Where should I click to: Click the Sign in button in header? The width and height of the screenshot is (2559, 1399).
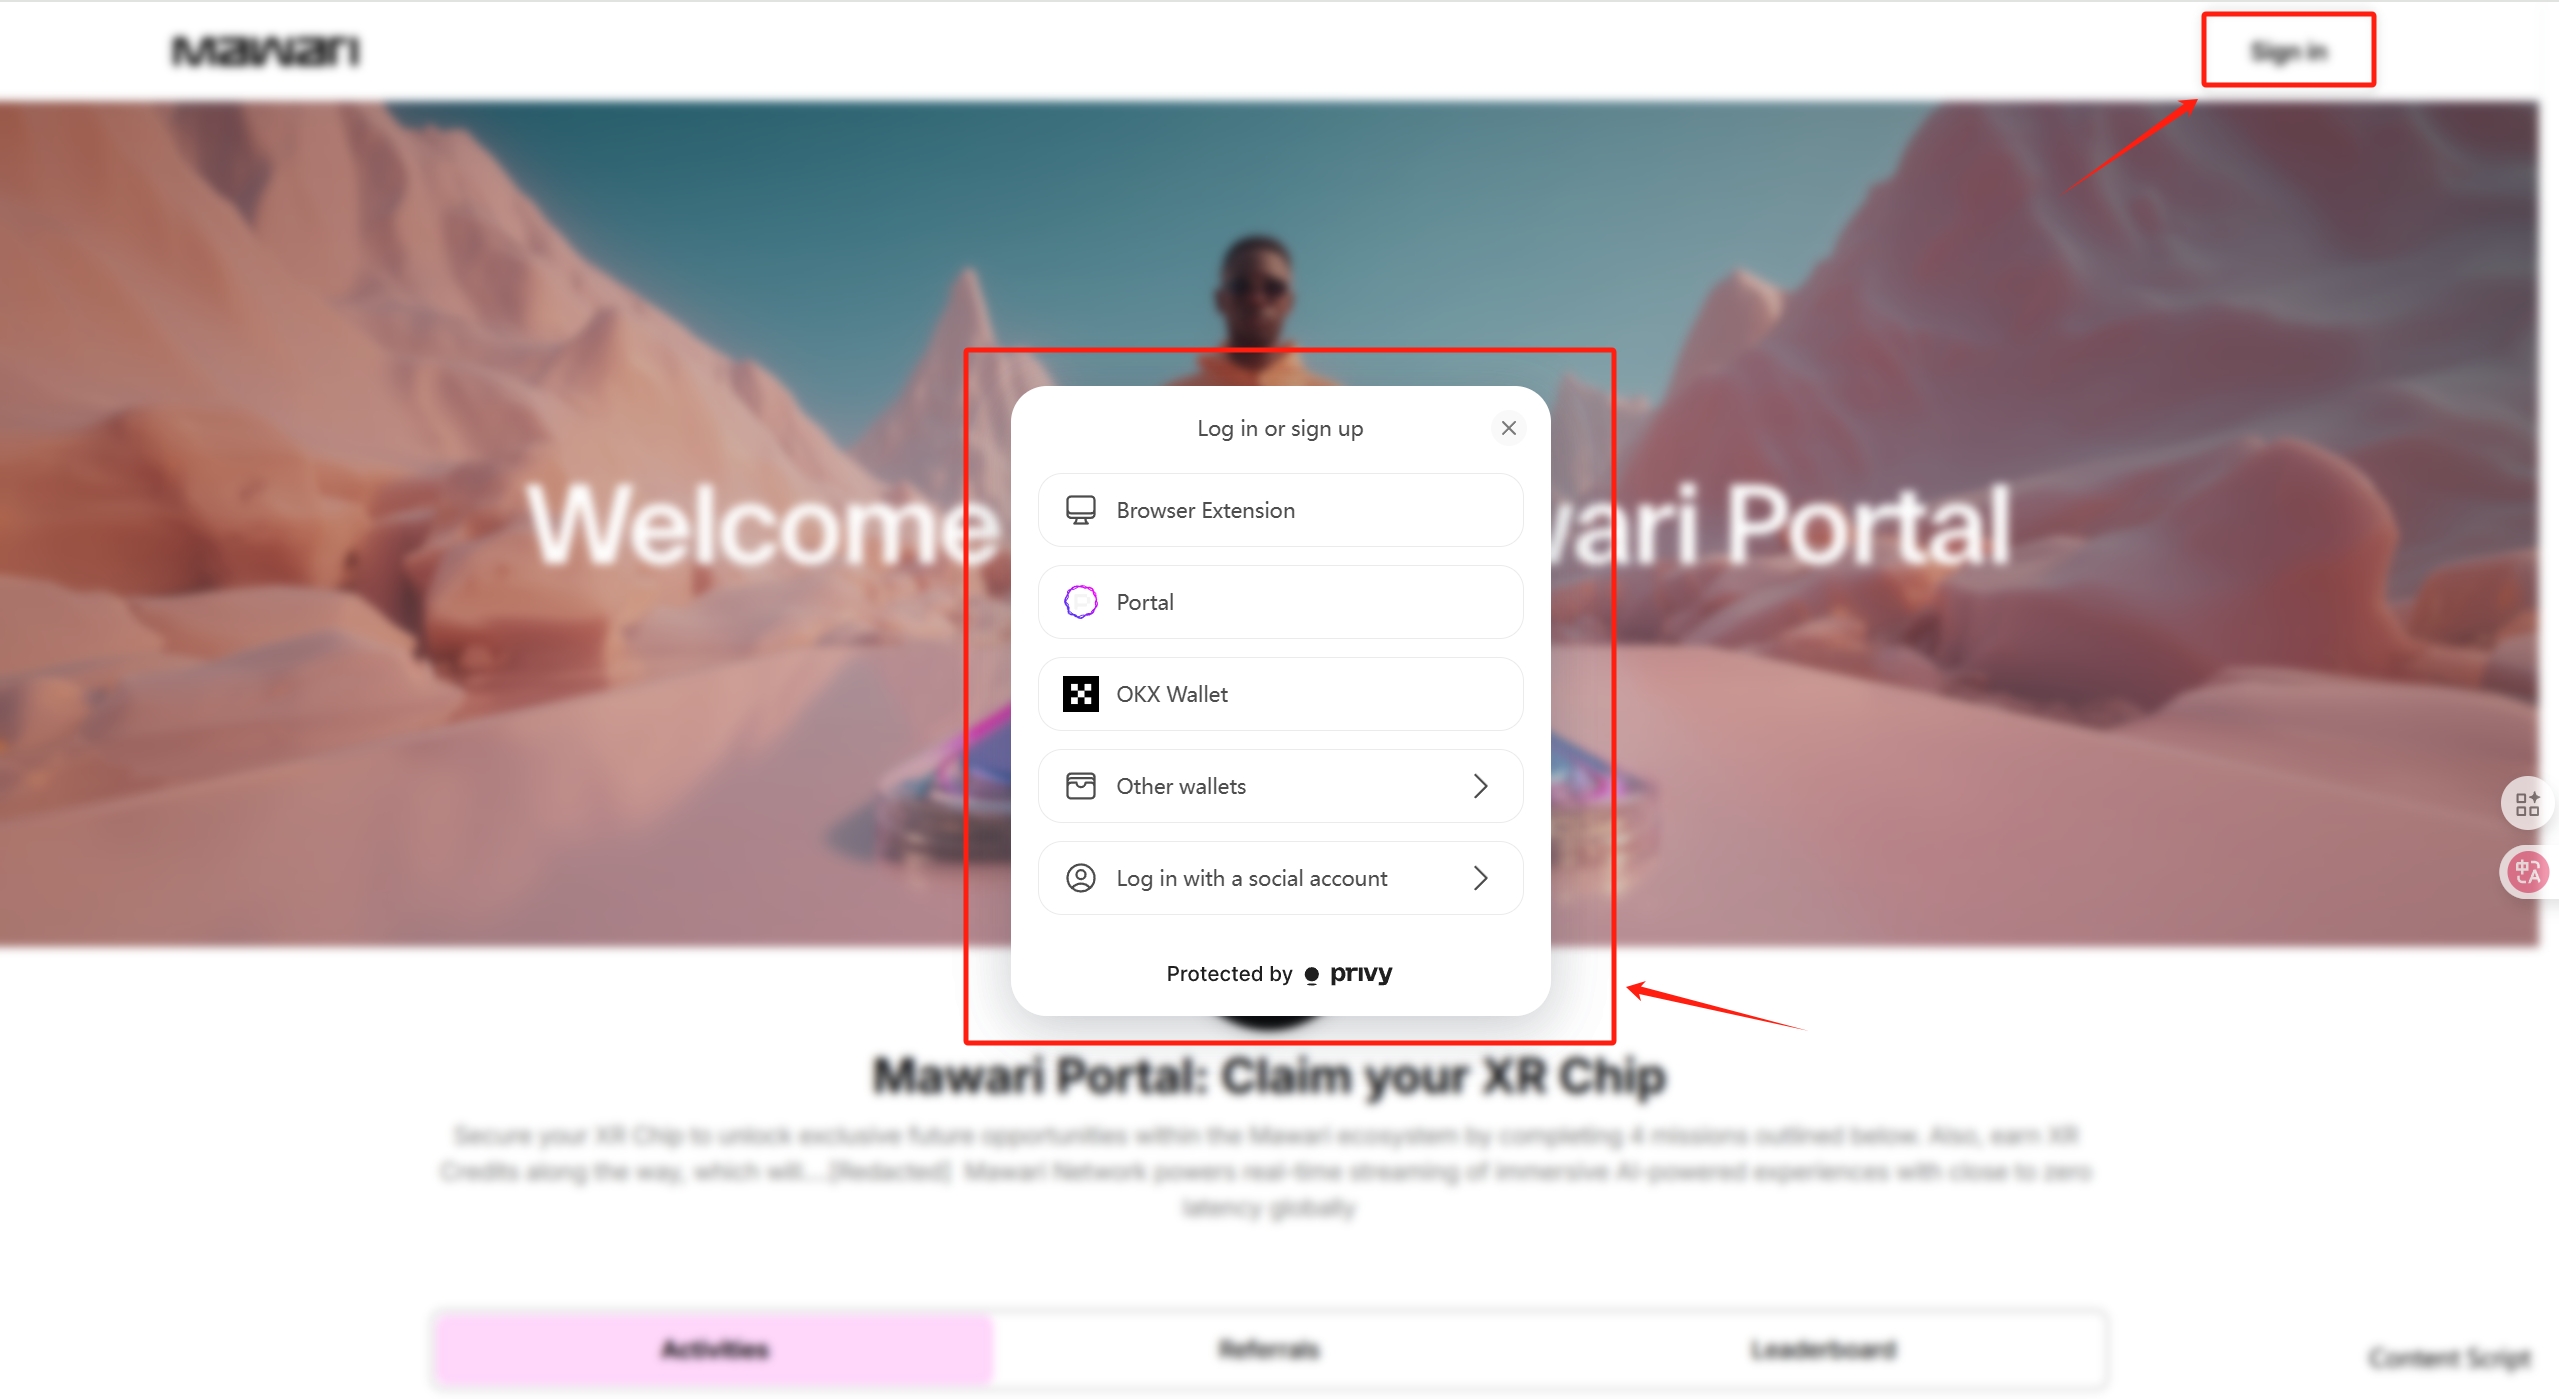tap(2288, 51)
